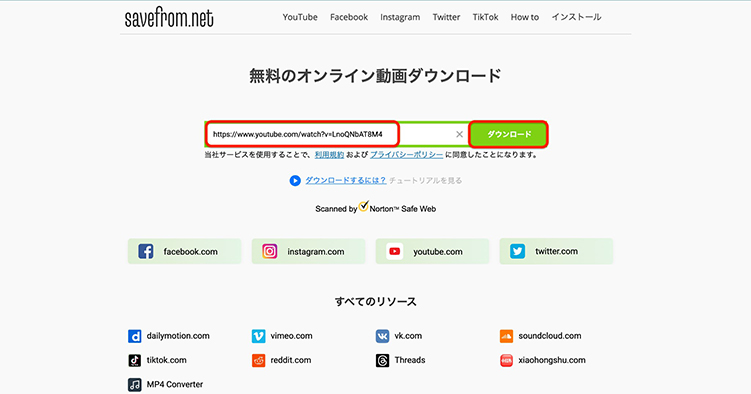The height and width of the screenshot is (394, 751).
Task: Open the youtube.com resource card
Action: [432, 251]
